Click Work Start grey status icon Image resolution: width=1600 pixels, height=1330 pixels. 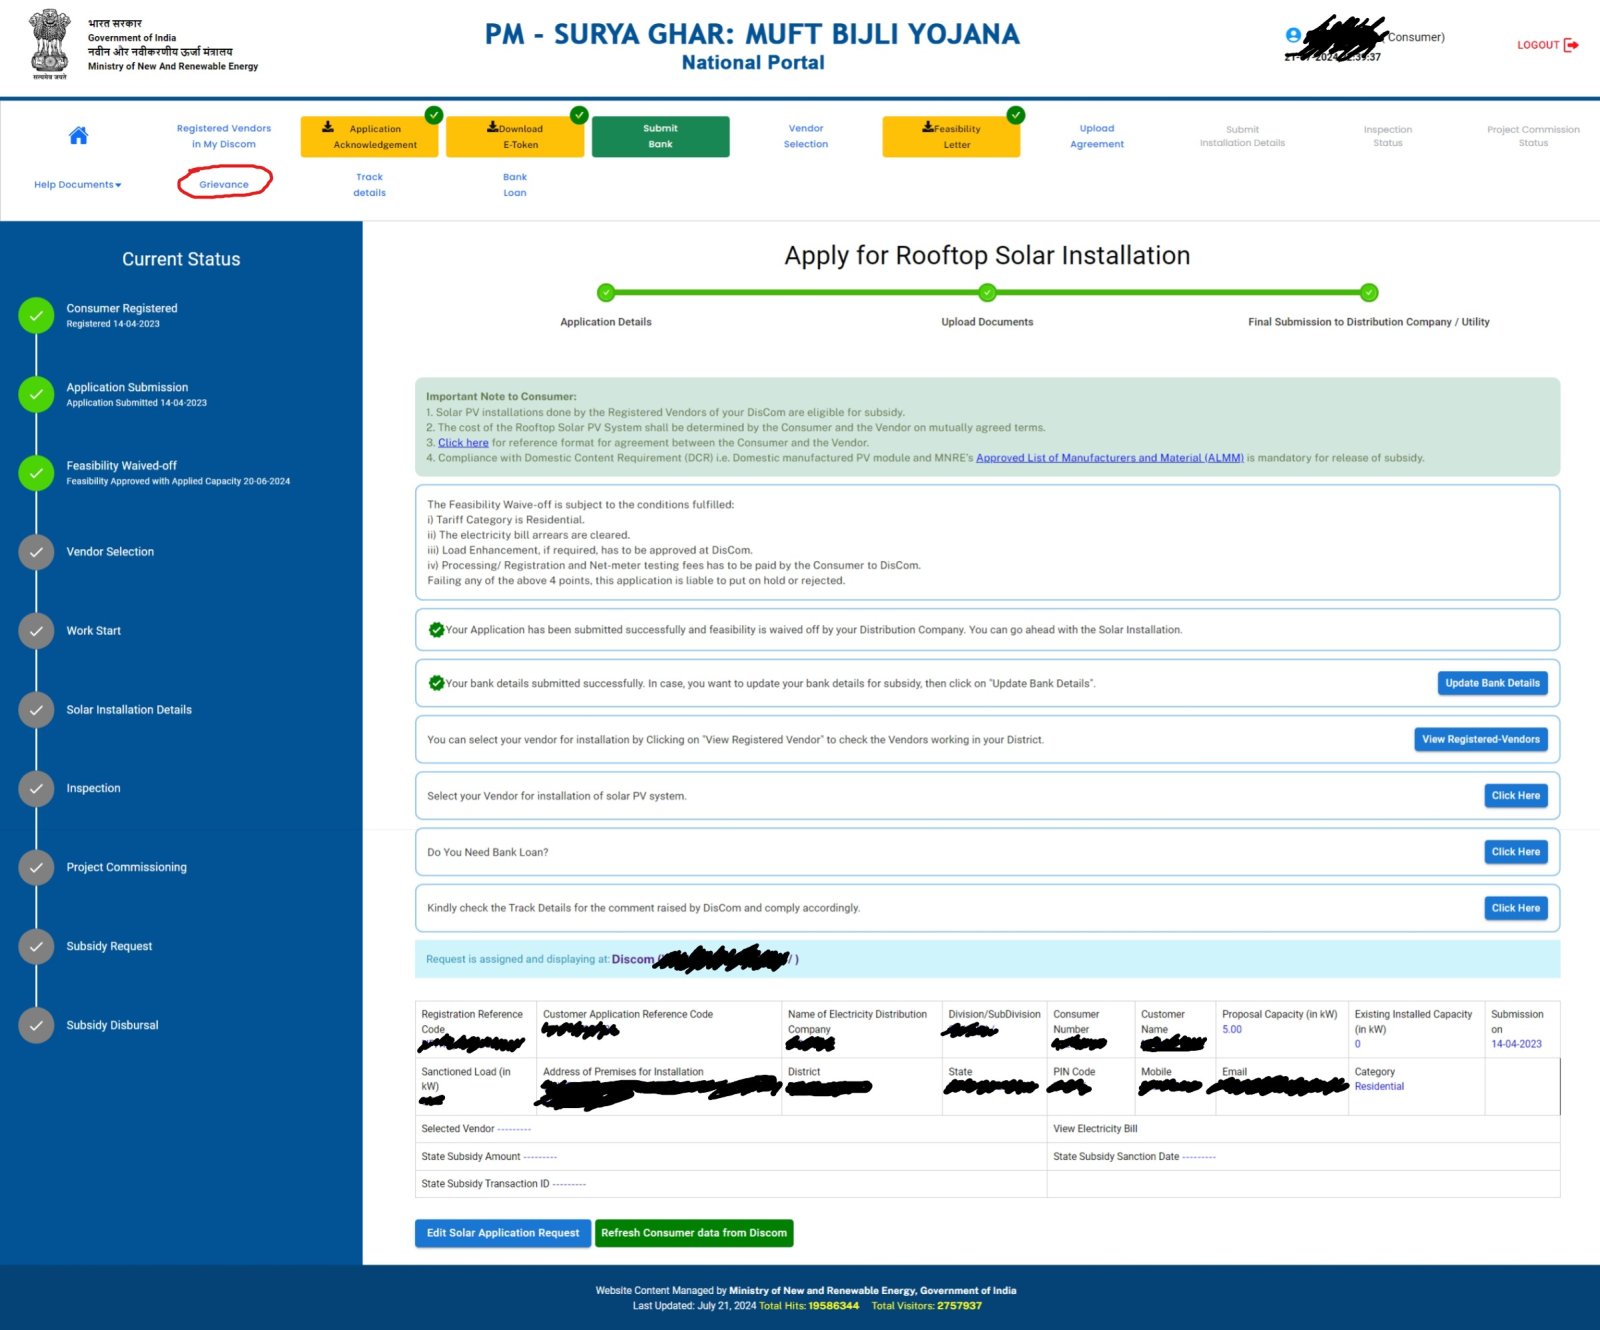tap(36, 631)
